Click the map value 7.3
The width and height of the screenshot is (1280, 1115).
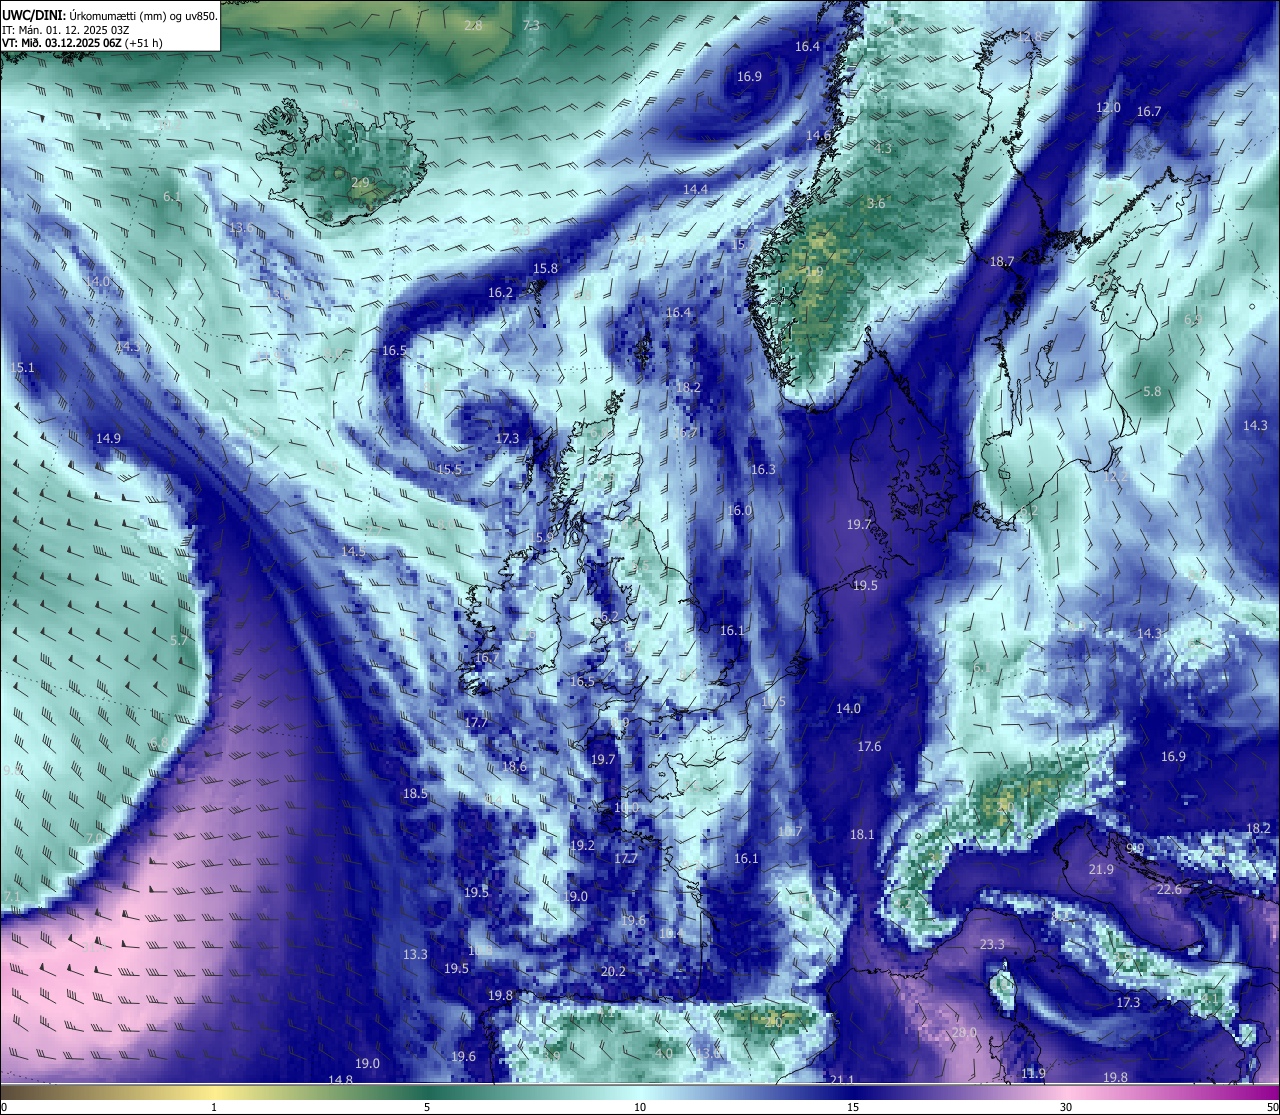(531, 26)
